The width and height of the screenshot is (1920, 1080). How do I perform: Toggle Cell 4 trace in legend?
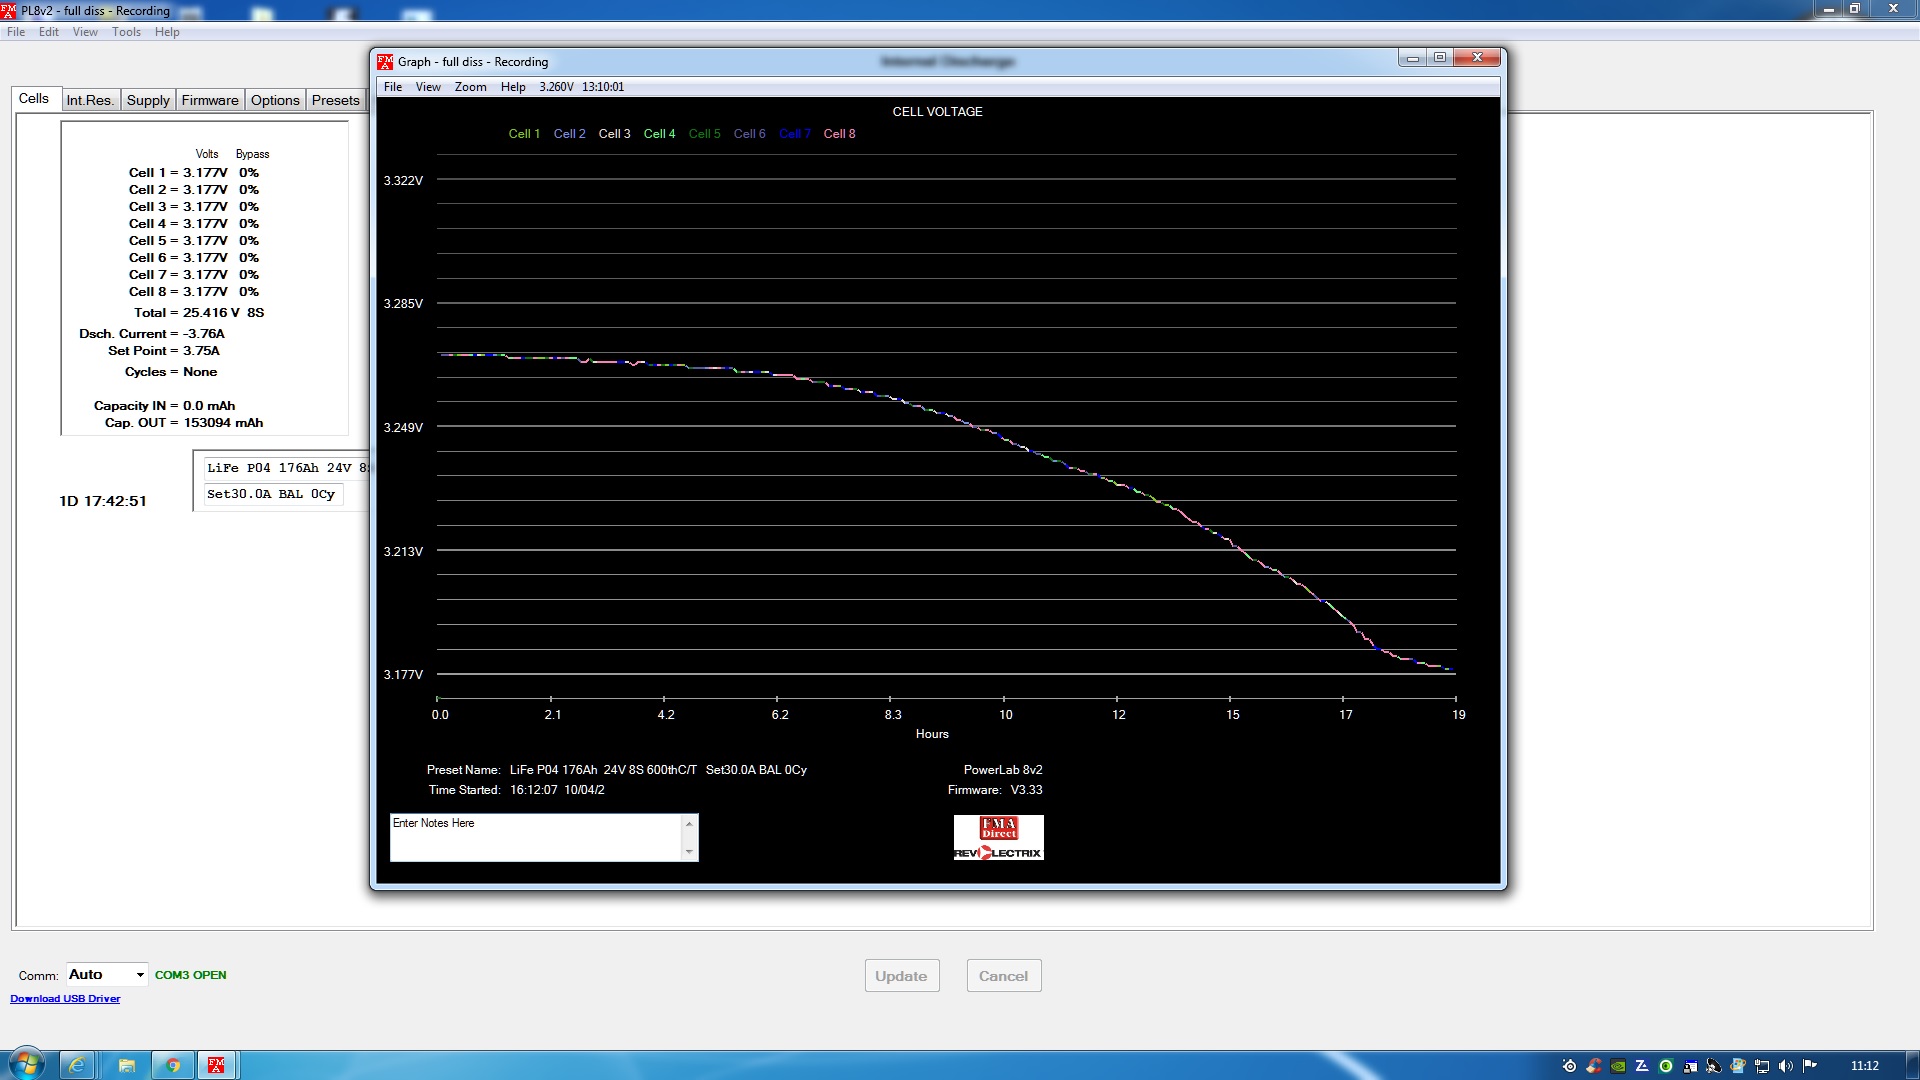[659, 134]
